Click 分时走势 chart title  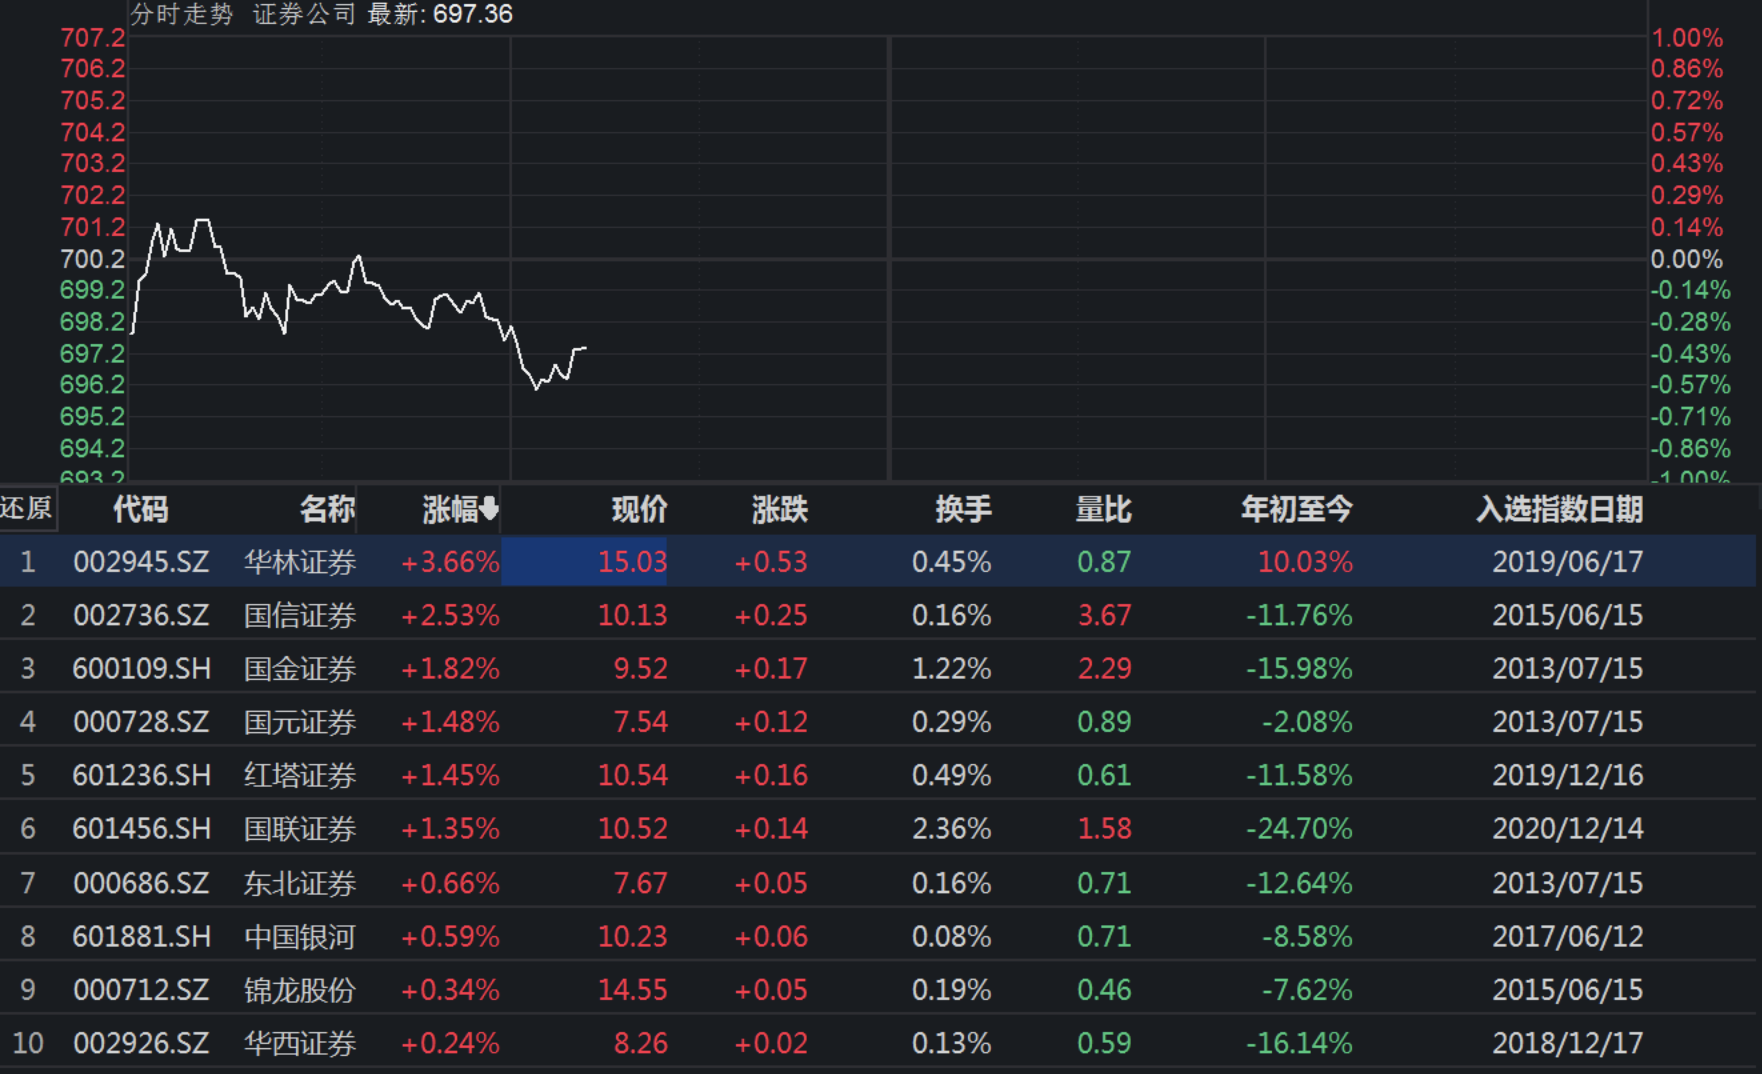[x=182, y=14]
